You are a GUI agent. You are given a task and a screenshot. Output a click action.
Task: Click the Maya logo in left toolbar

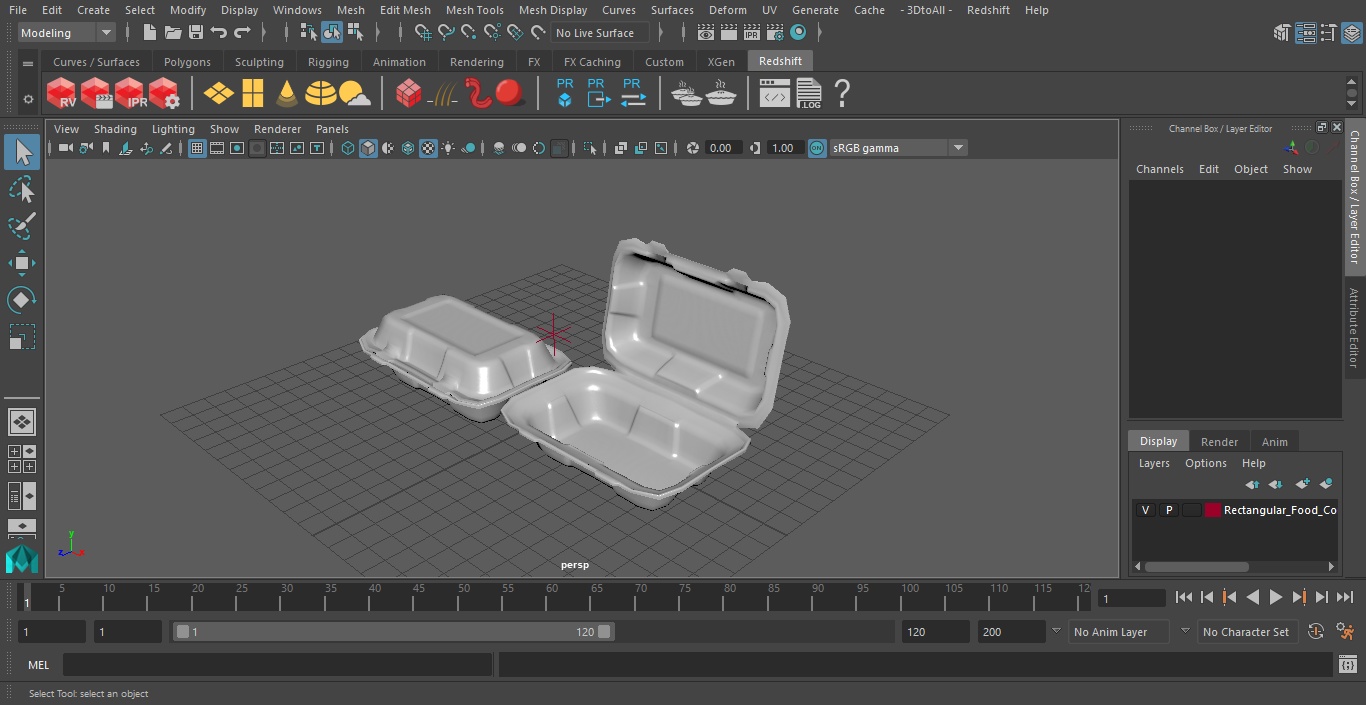click(x=22, y=559)
